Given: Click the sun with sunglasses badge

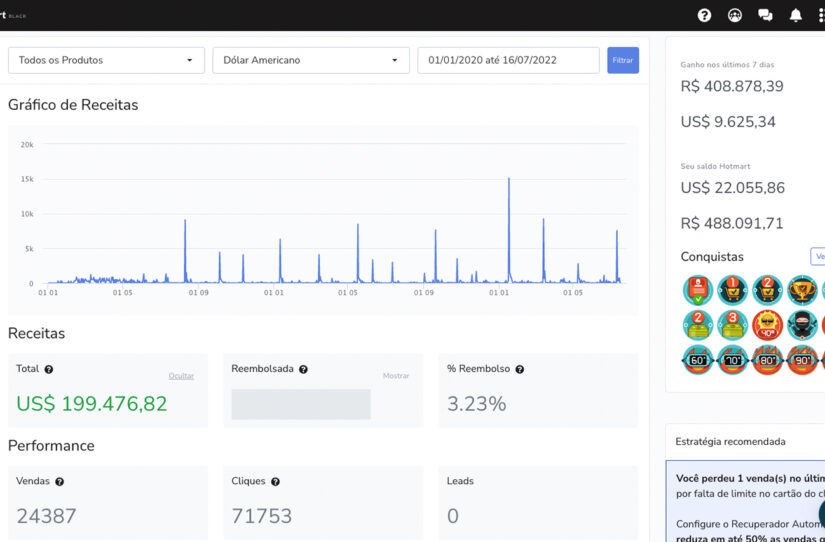Looking at the screenshot, I should click(767, 325).
